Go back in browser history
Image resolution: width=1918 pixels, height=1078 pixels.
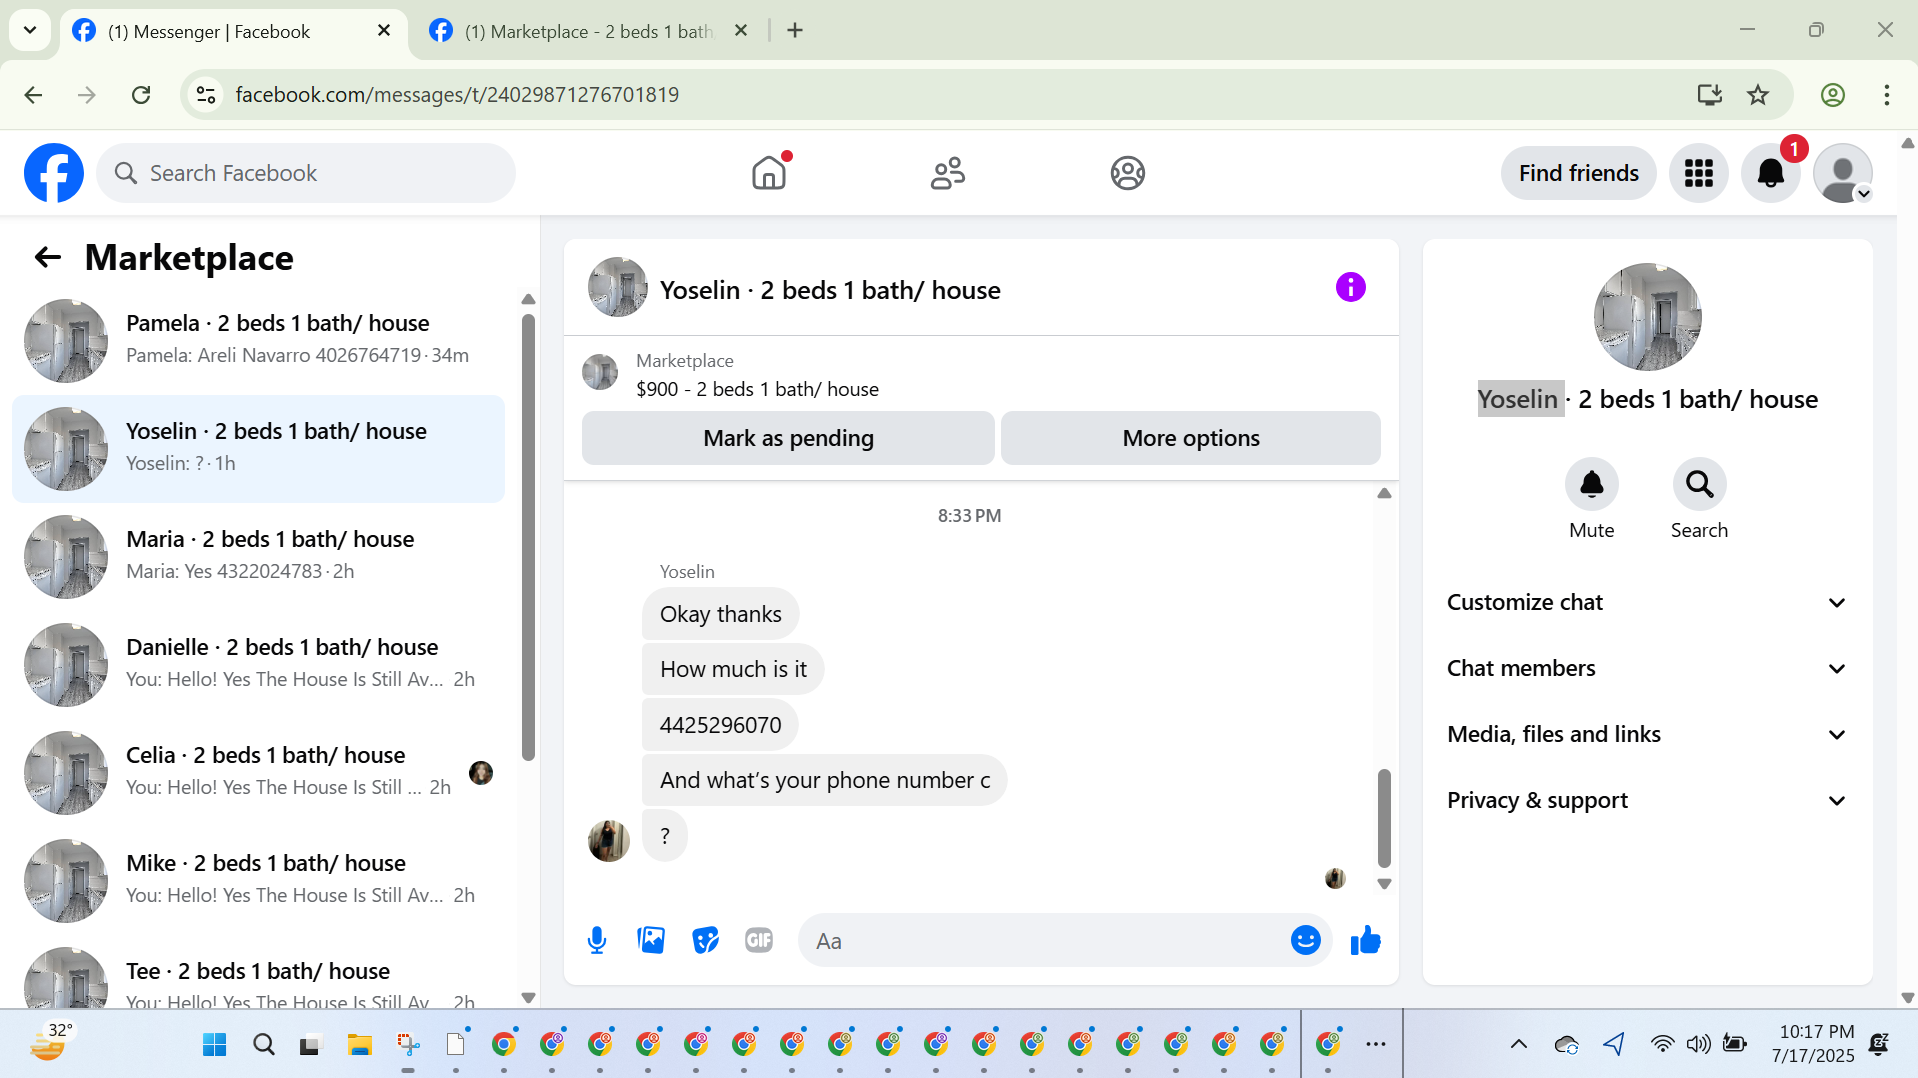(33, 95)
